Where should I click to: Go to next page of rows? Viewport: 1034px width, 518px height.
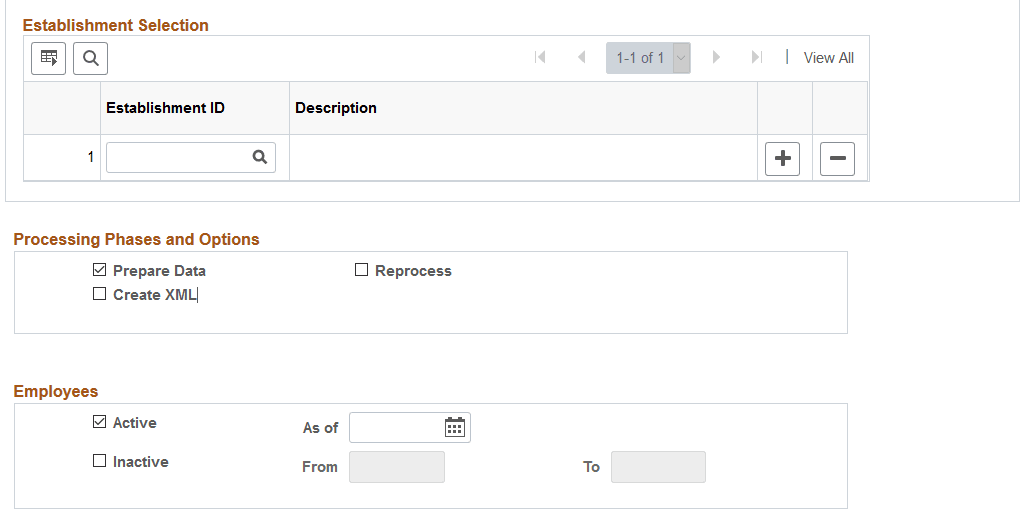[716, 58]
